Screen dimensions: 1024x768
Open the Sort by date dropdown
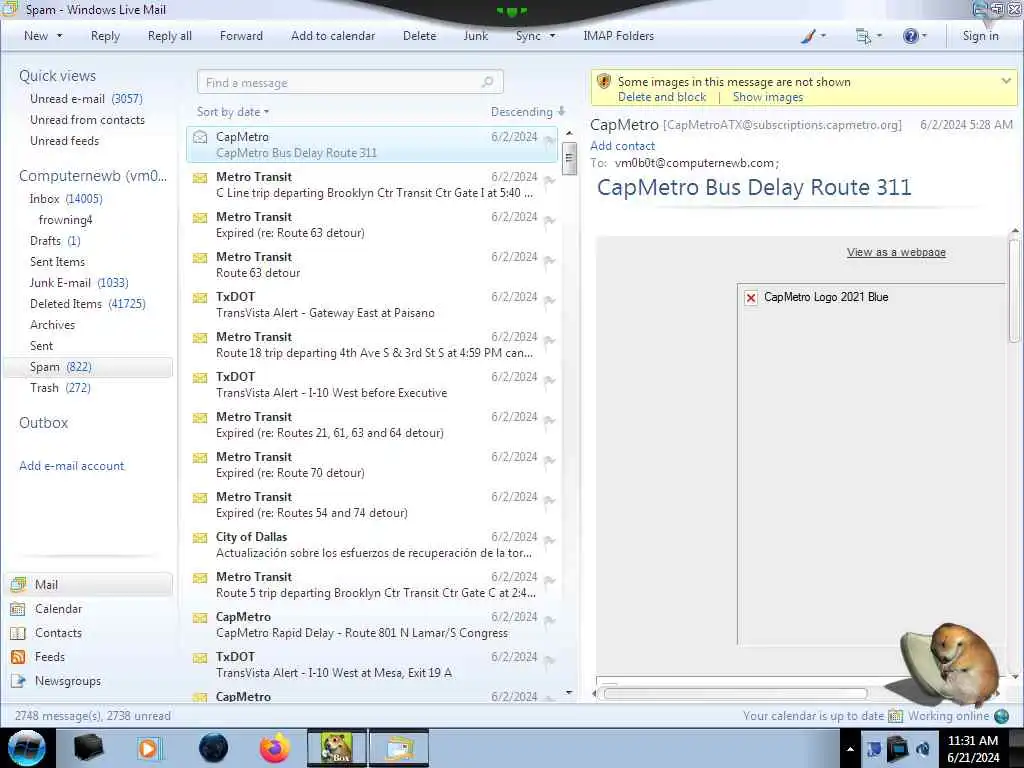click(233, 112)
